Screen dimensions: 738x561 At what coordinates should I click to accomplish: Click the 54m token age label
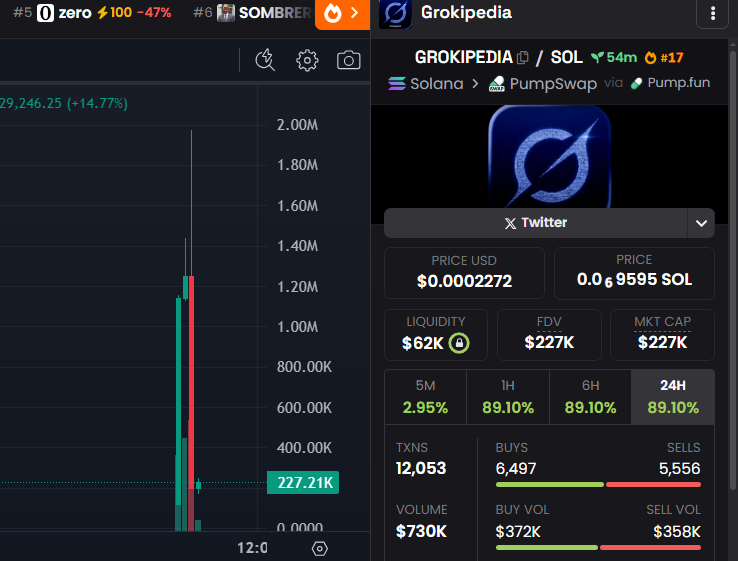point(621,57)
